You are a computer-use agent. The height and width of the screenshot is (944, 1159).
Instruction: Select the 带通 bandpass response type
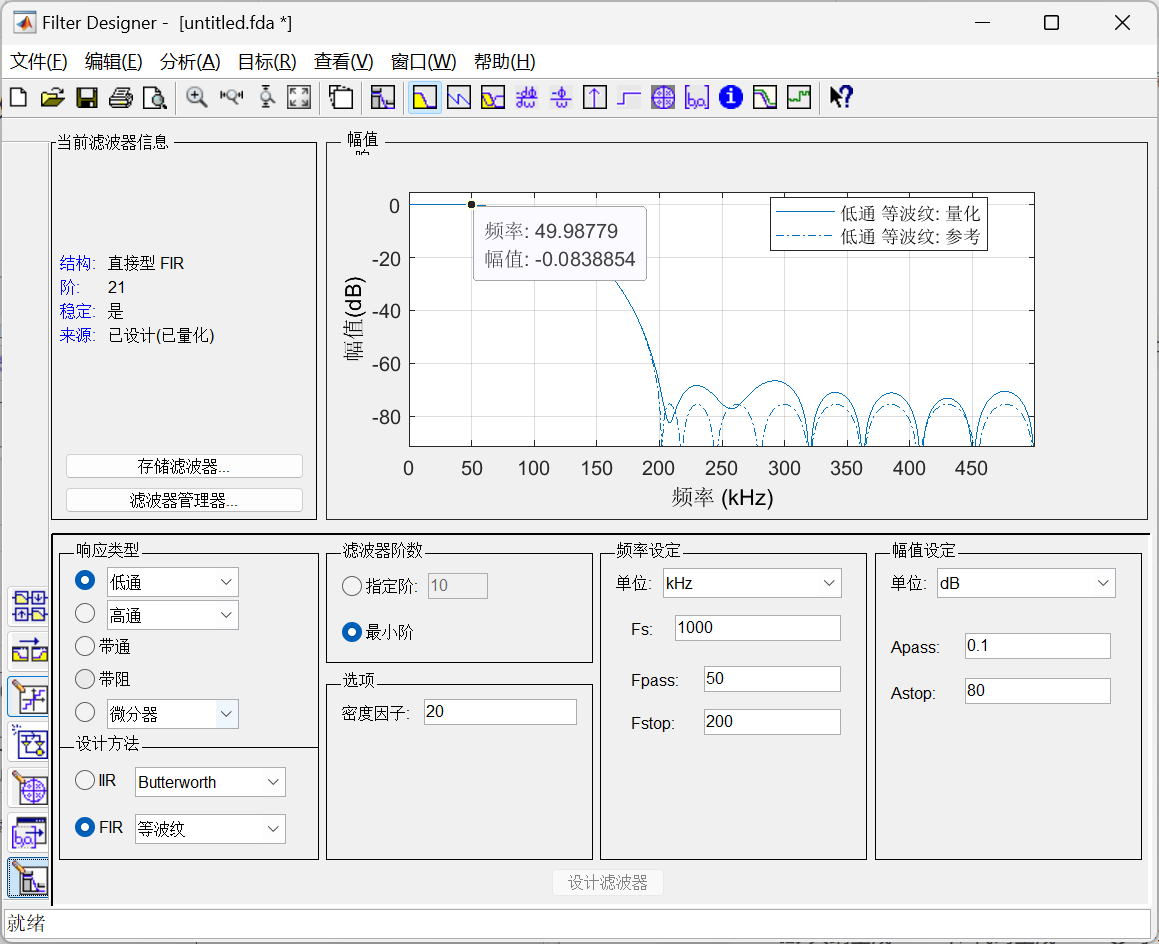103,646
